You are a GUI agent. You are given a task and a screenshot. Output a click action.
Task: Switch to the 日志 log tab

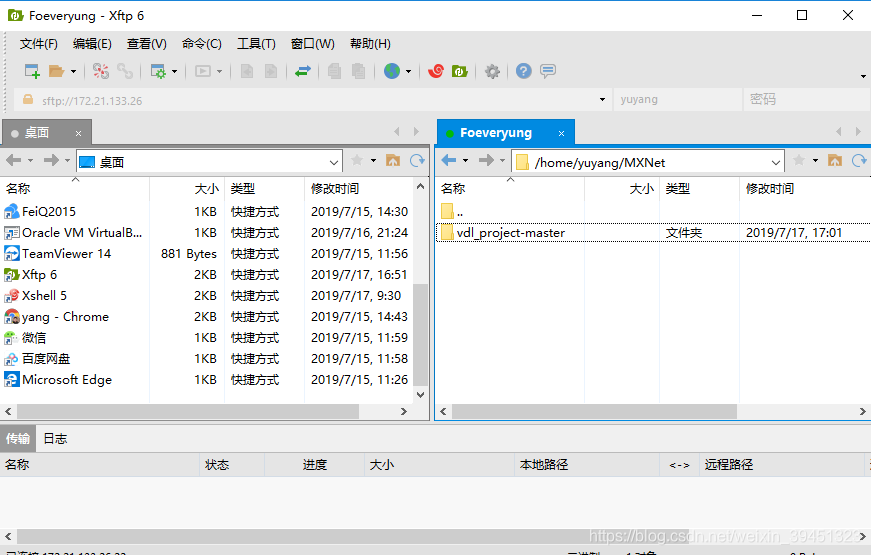coord(55,438)
